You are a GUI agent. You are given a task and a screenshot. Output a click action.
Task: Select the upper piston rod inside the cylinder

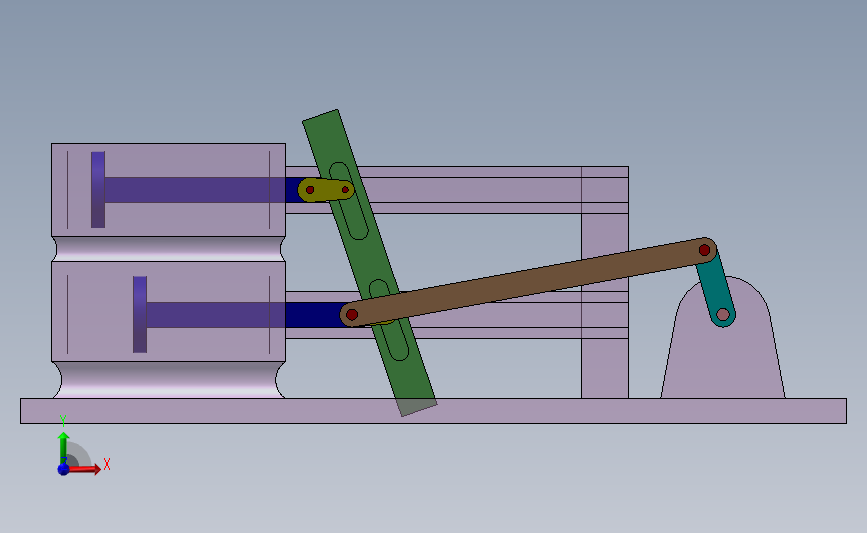194,190
